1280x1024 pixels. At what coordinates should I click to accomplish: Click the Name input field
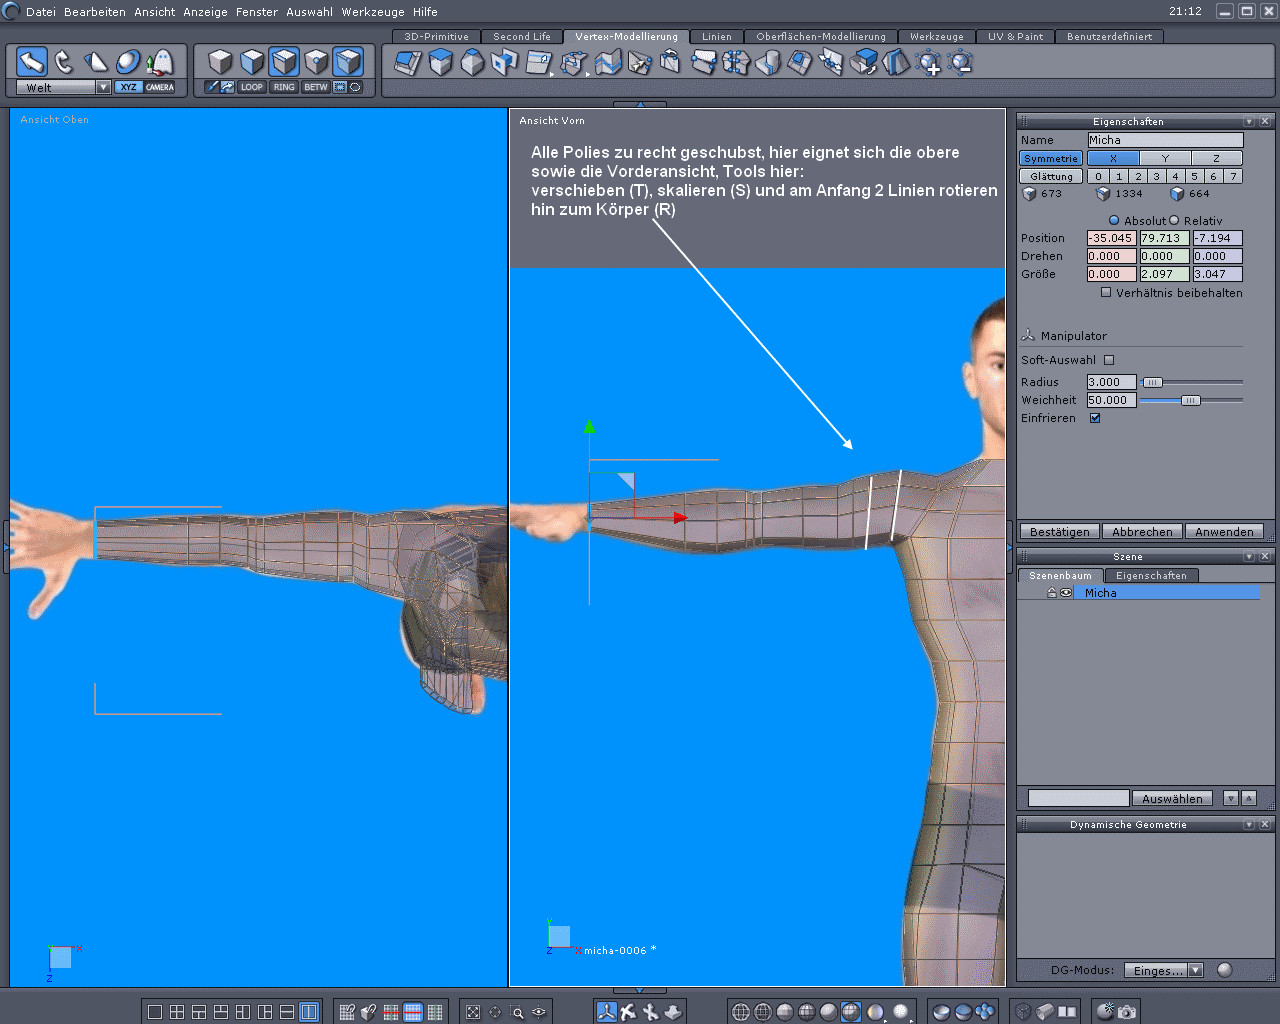(x=1165, y=140)
